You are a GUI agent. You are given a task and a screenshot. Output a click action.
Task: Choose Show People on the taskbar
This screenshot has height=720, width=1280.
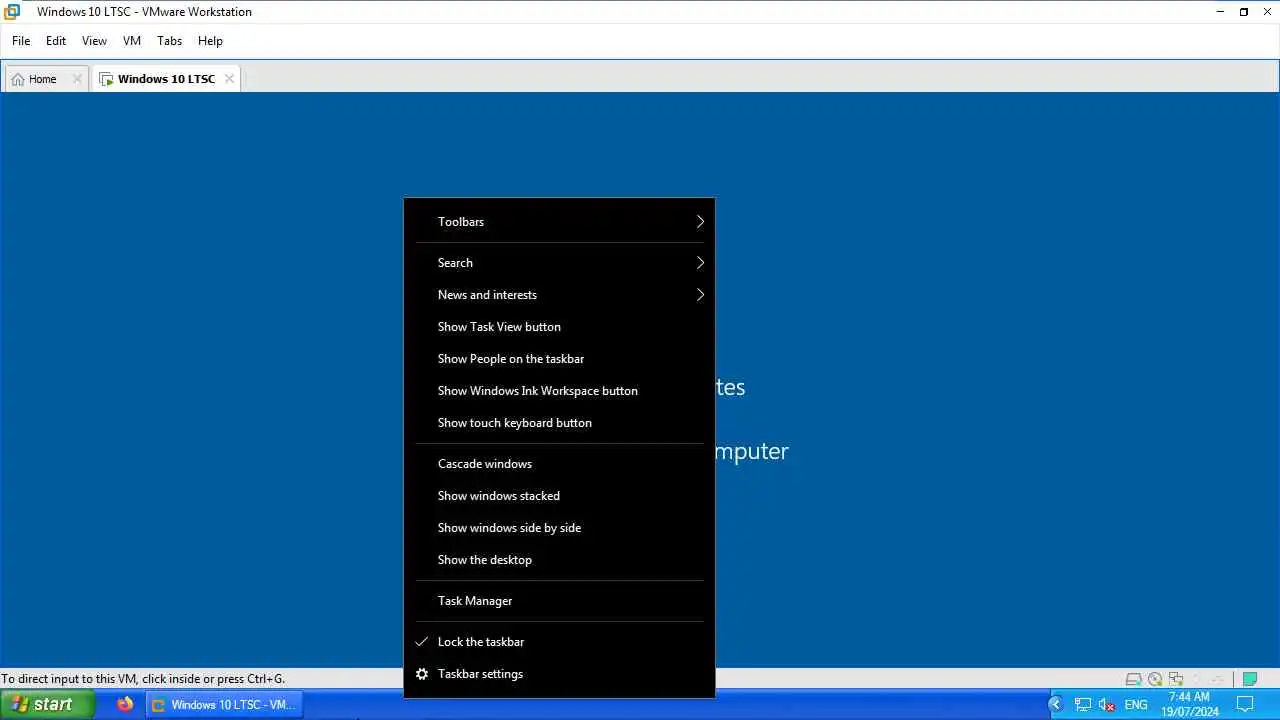559,359
